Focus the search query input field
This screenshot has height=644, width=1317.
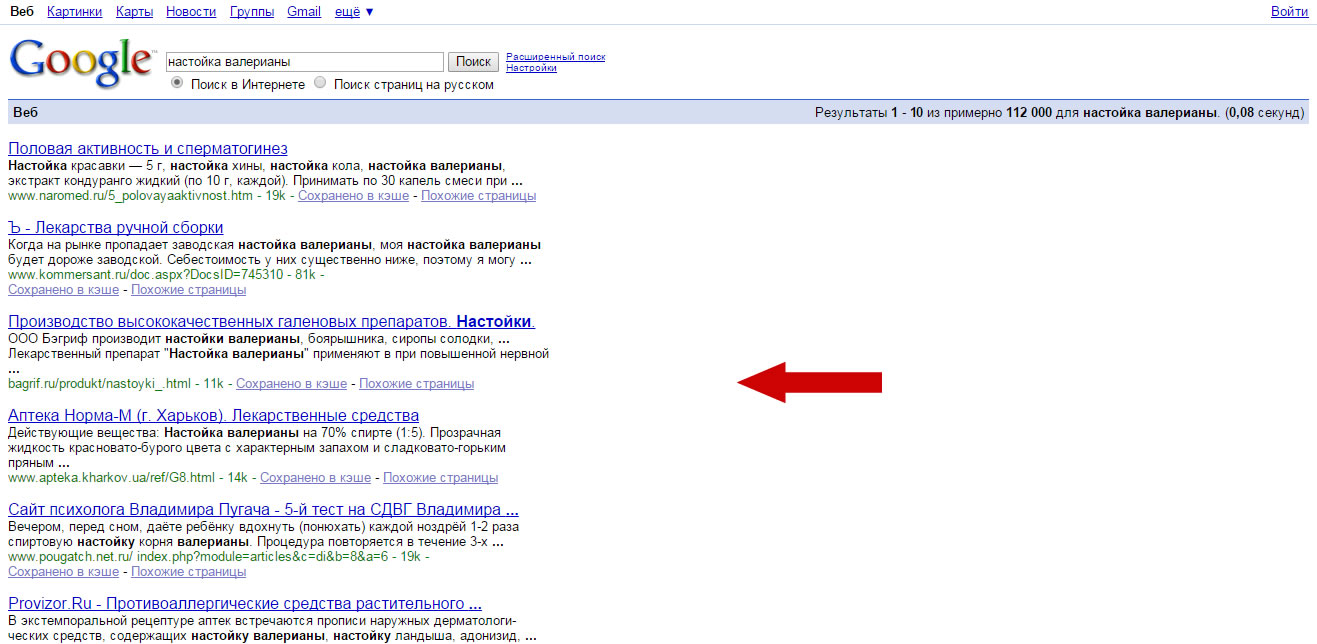coord(305,62)
